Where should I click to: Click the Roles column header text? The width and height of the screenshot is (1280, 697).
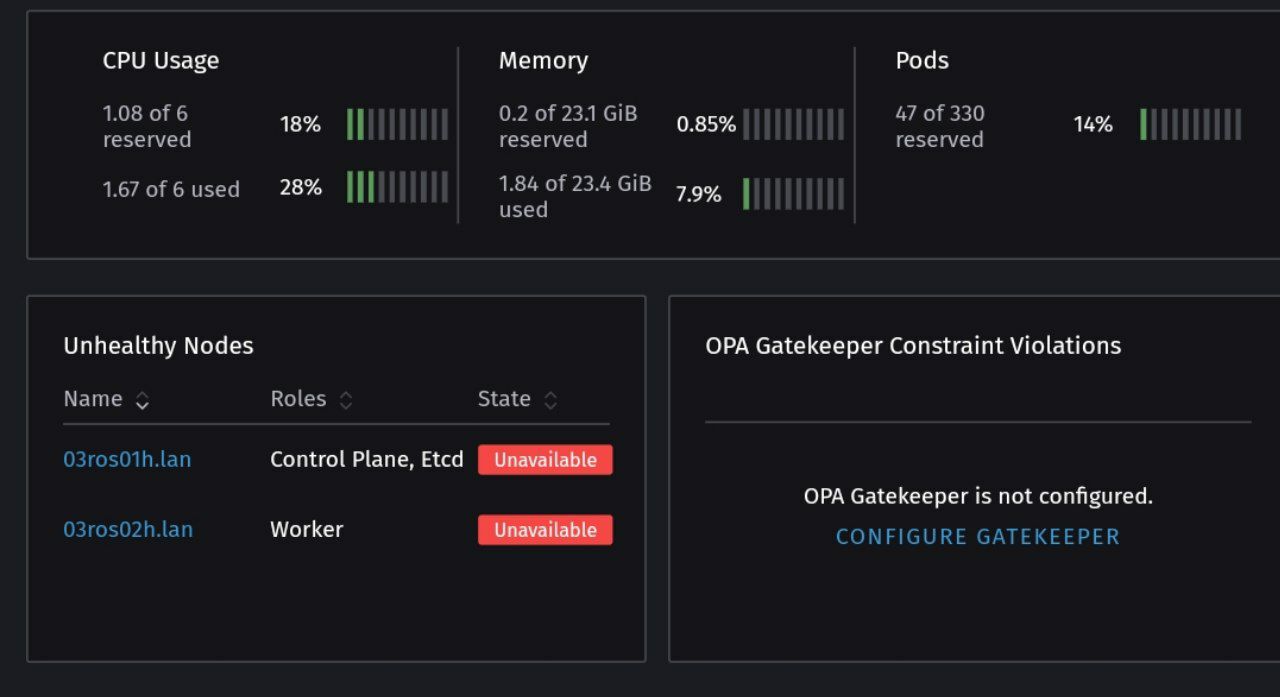[x=298, y=399]
